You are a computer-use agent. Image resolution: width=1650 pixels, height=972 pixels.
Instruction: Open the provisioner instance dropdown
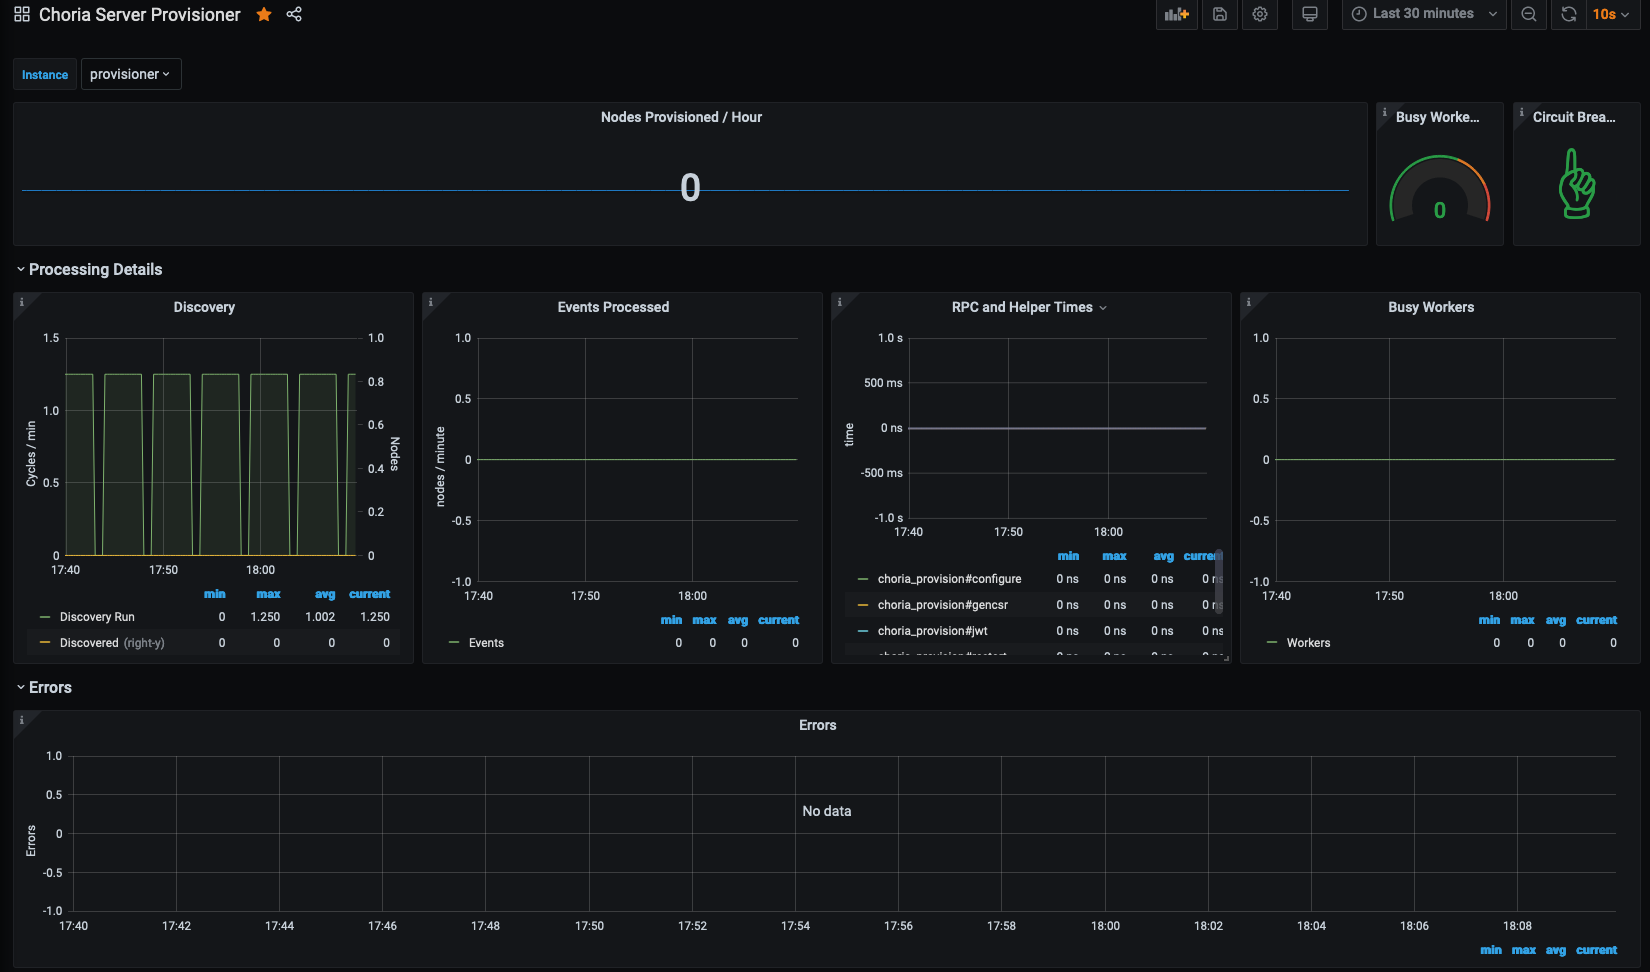131,74
